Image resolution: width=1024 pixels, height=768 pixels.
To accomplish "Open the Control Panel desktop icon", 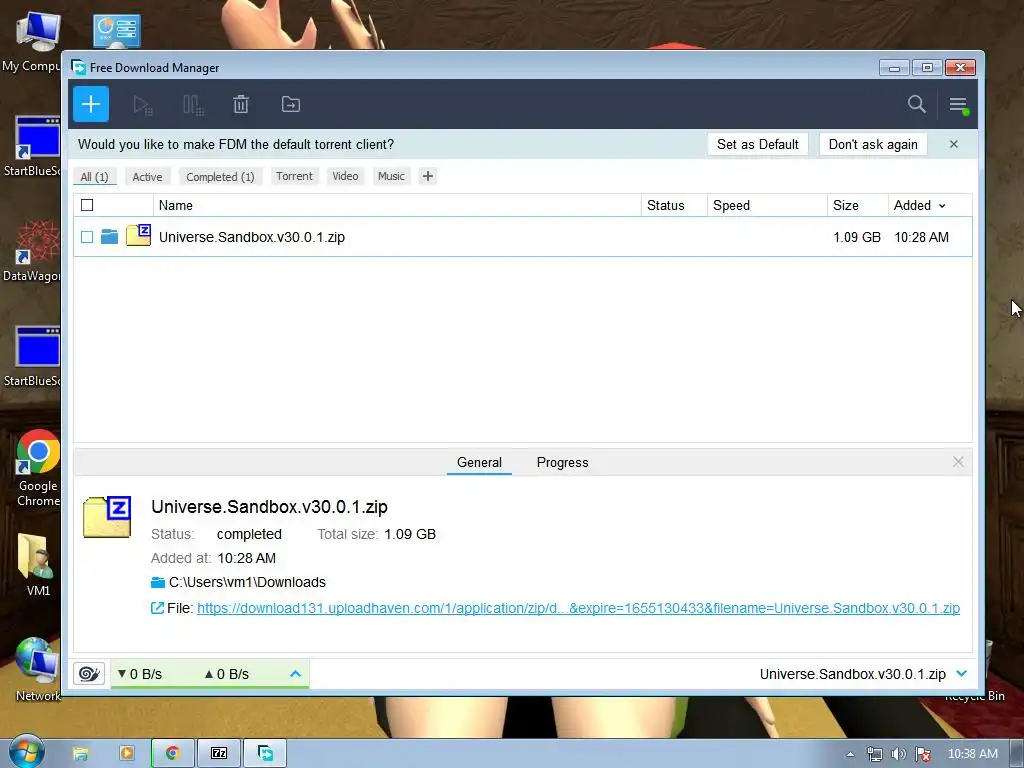I will [116, 30].
